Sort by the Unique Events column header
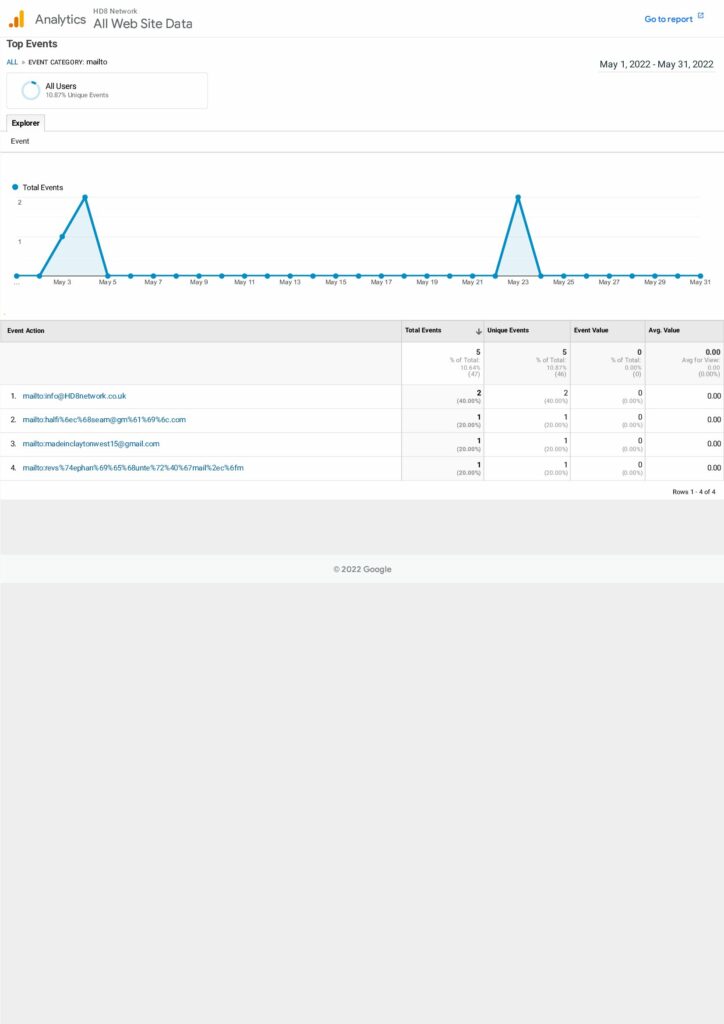 (x=508, y=331)
